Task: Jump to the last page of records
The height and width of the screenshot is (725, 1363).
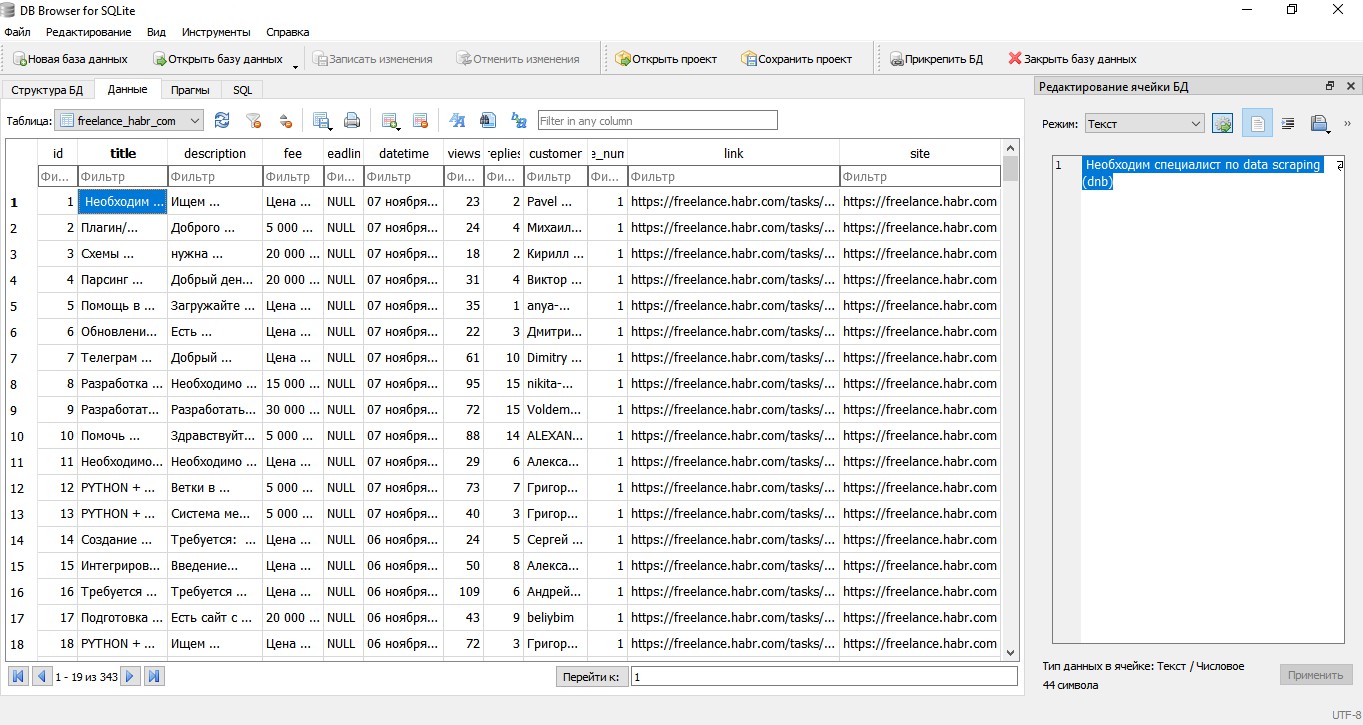Action: 154,677
